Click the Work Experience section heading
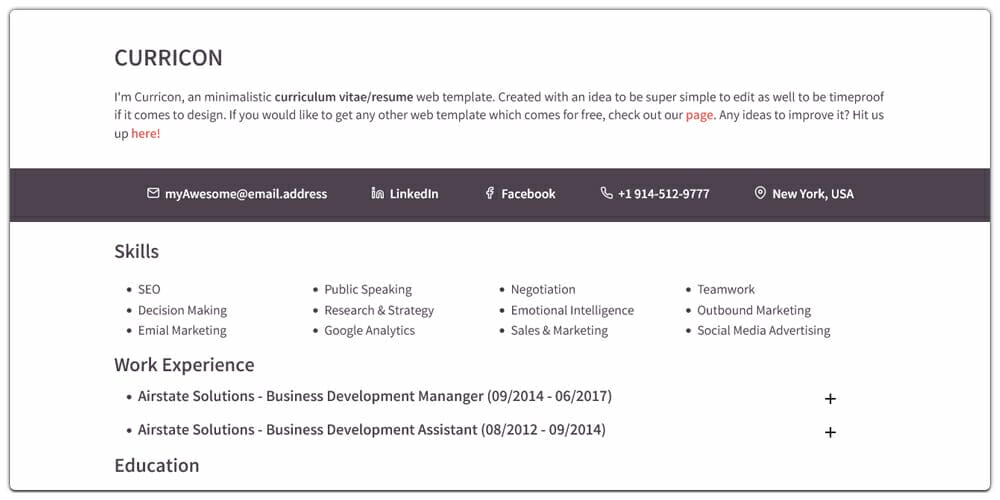Image resolution: width=1000 pixels, height=500 pixels. (x=184, y=365)
